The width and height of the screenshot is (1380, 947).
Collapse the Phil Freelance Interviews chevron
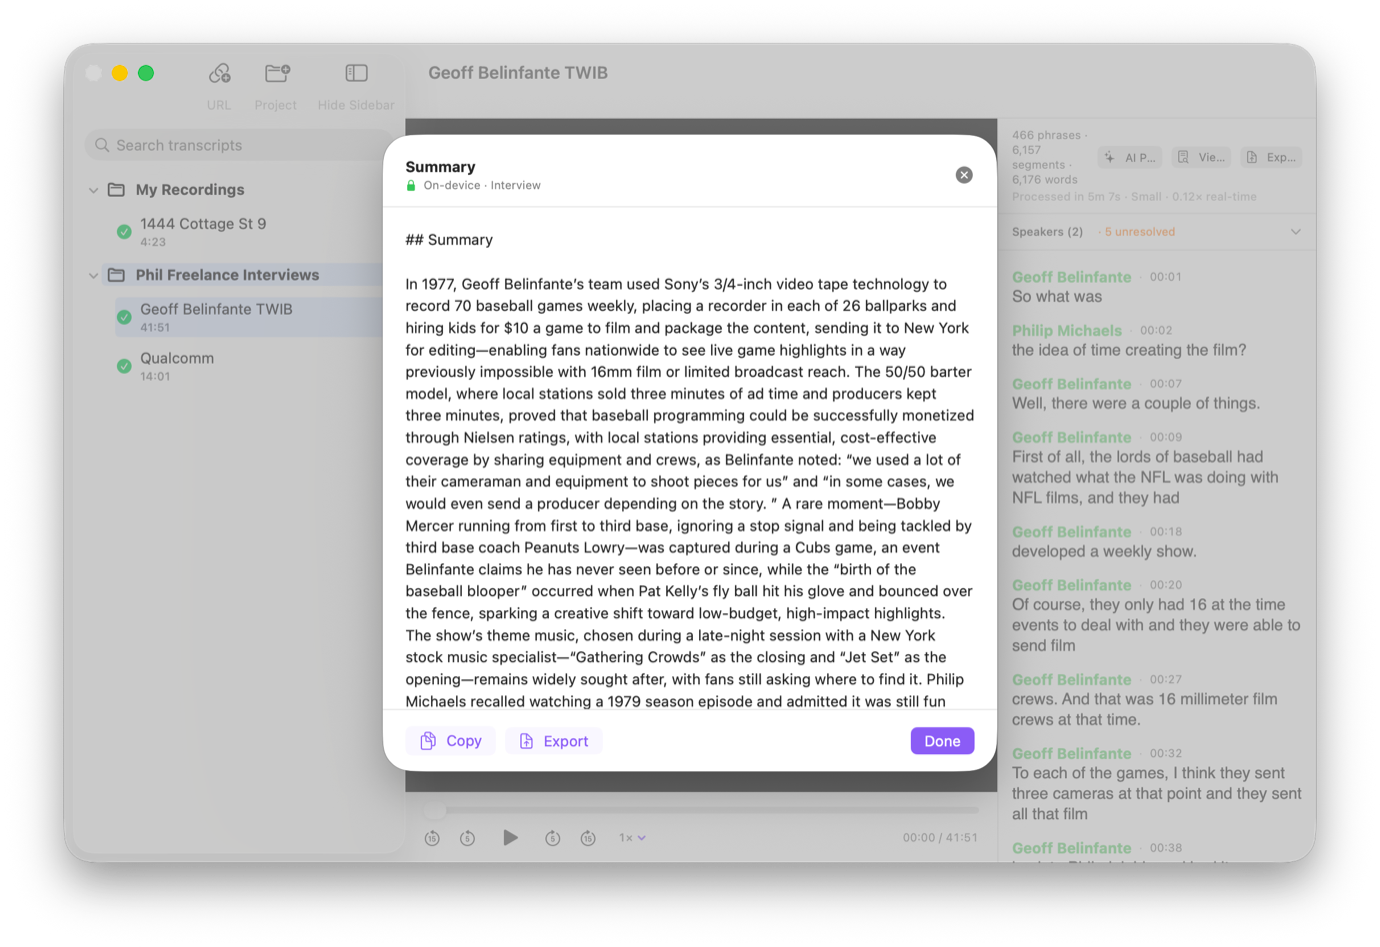click(x=94, y=275)
